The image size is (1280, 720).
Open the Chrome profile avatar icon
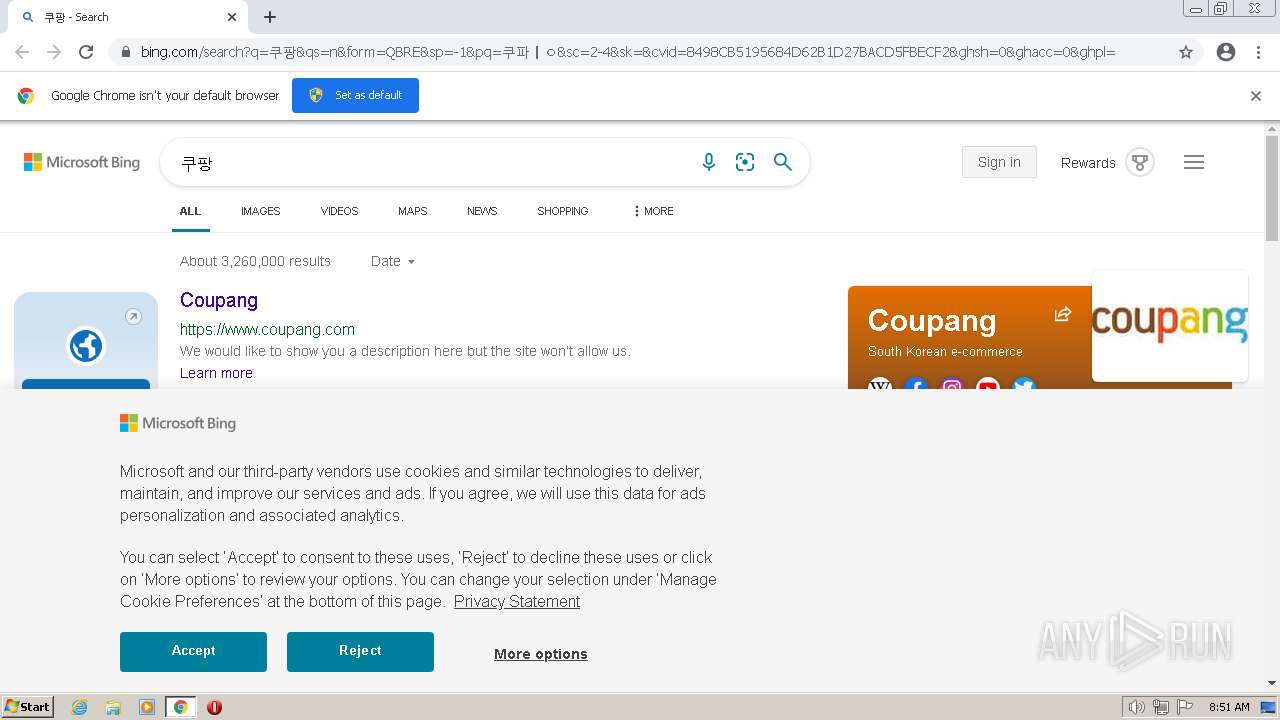click(x=1226, y=52)
